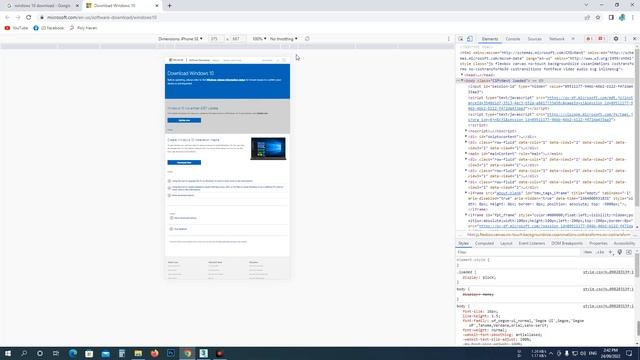
Task: Open Windows Start menu
Action: coord(8,353)
